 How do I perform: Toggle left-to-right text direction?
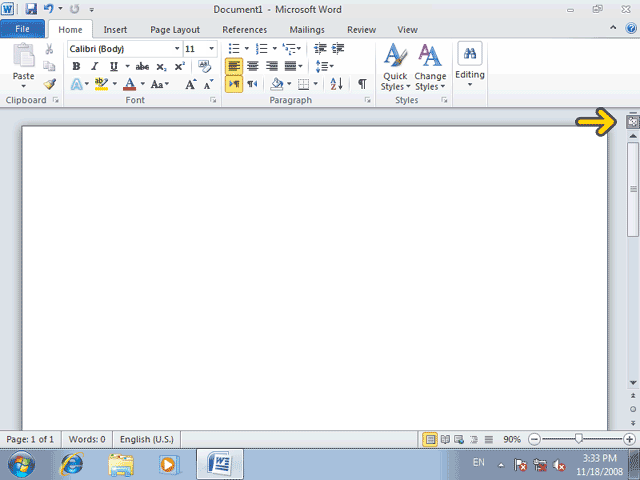click(x=234, y=84)
